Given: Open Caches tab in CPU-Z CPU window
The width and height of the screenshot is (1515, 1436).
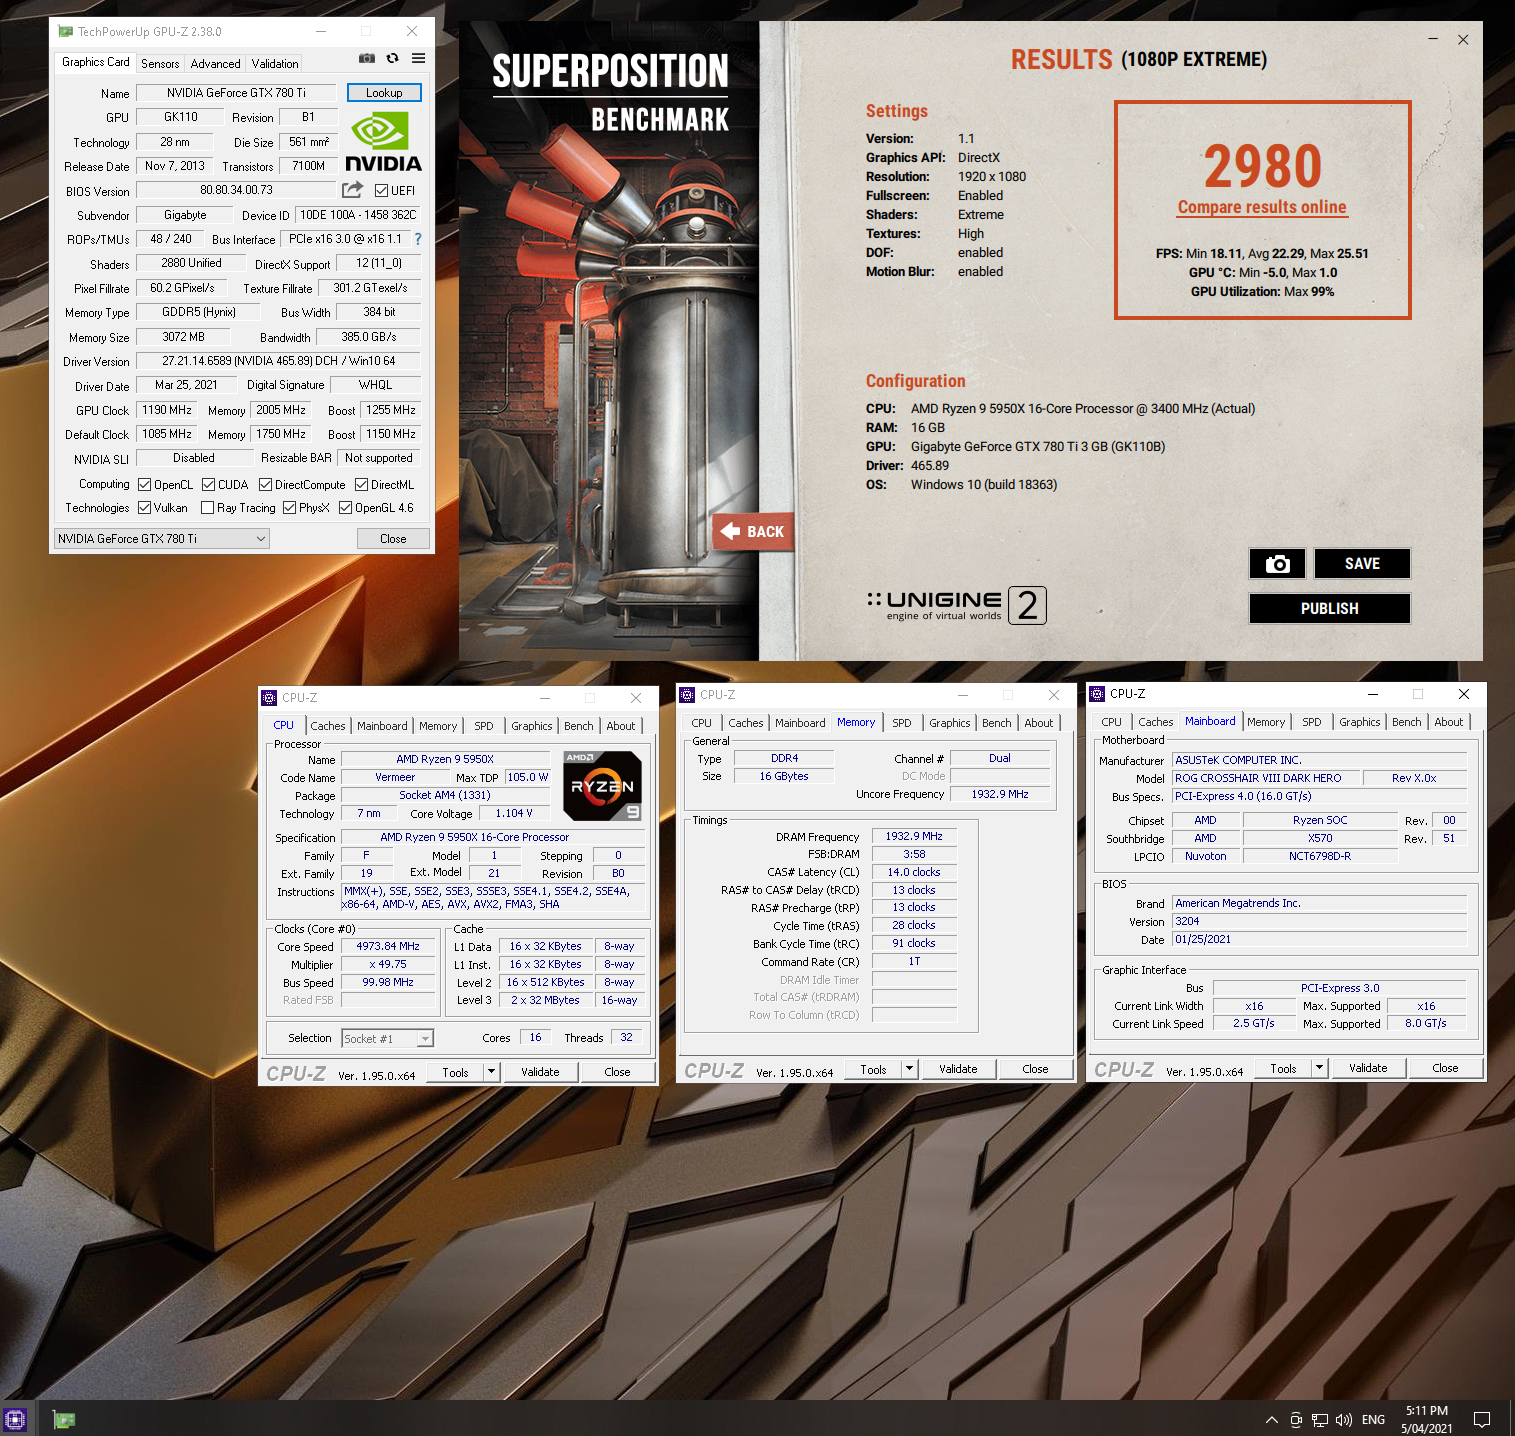Looking at the screenshot, I should coord(328,726).
